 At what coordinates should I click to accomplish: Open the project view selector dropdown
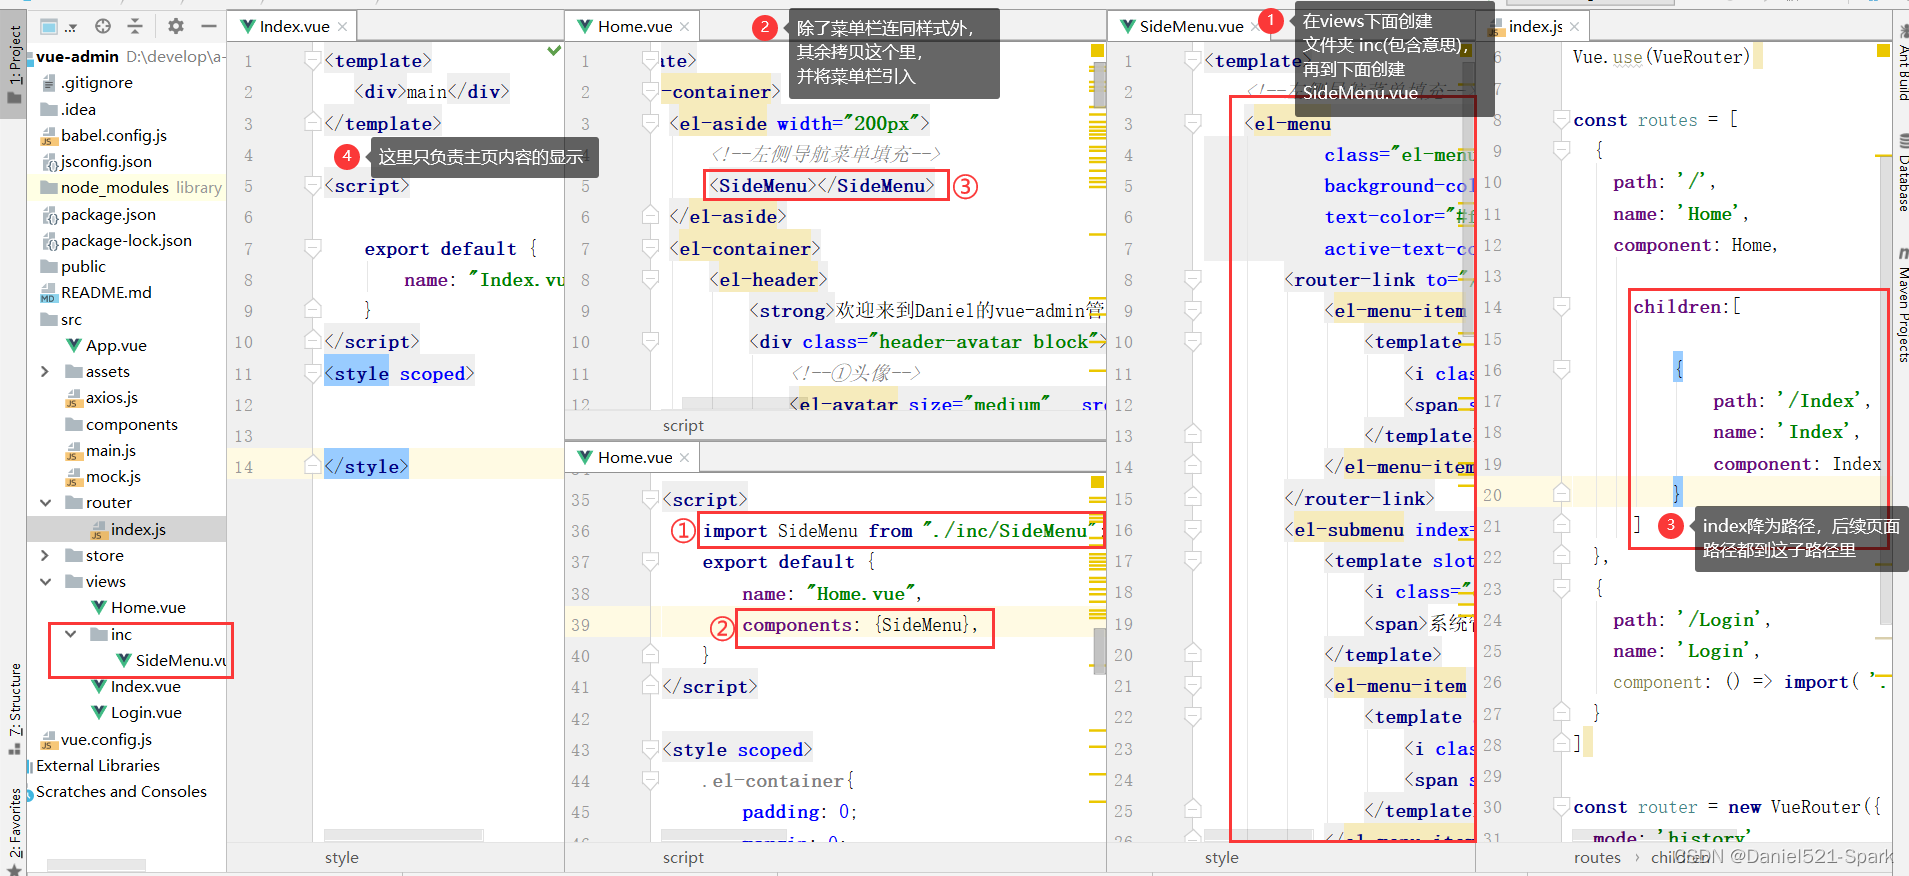(x=58, y=27)
